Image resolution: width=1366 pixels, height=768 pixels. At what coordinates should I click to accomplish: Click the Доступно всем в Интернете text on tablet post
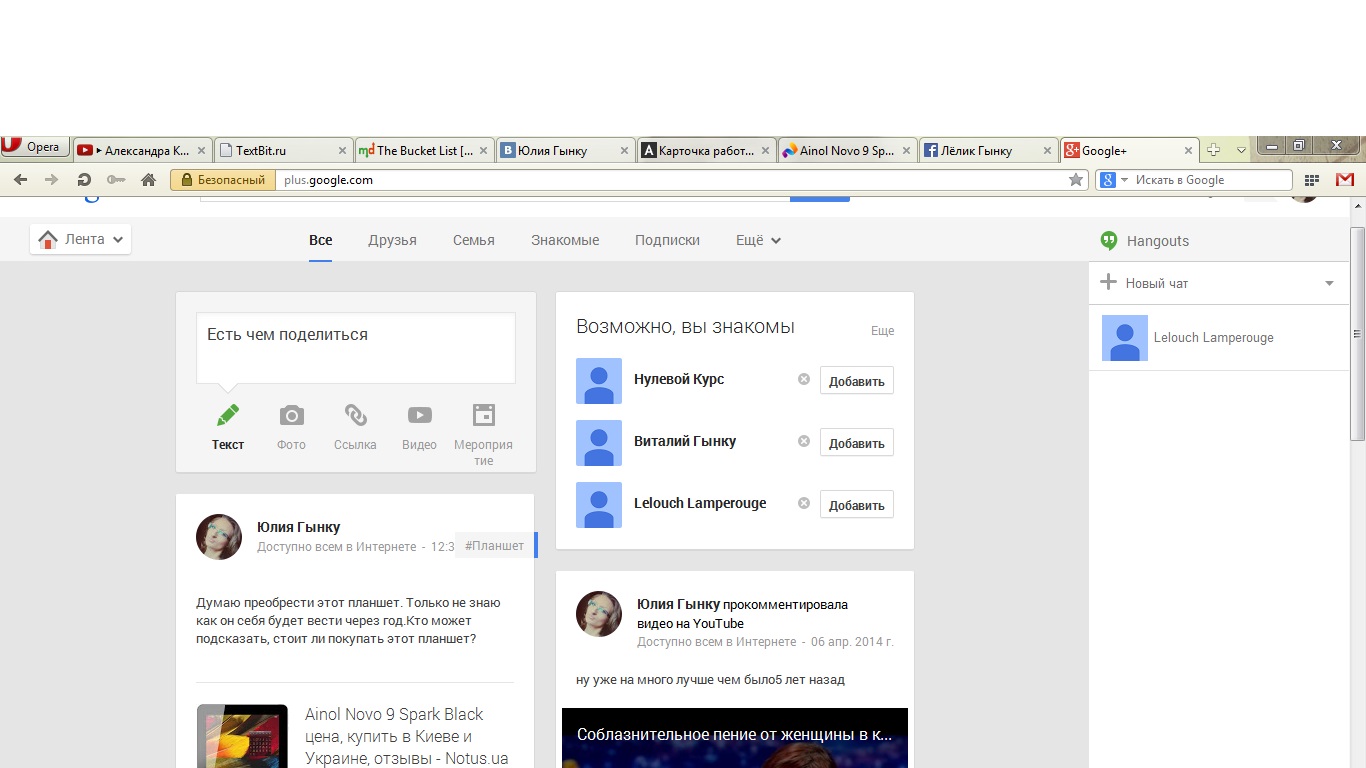pyautogui.click(x=336, y=547)
